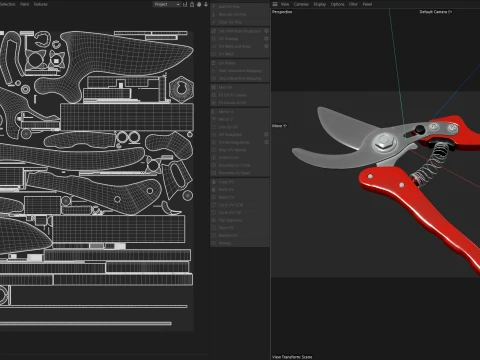This screenshot has height=360, width=480.
Task: Open Set UVW from Projection settings gear
Action: tap(266, 31)
